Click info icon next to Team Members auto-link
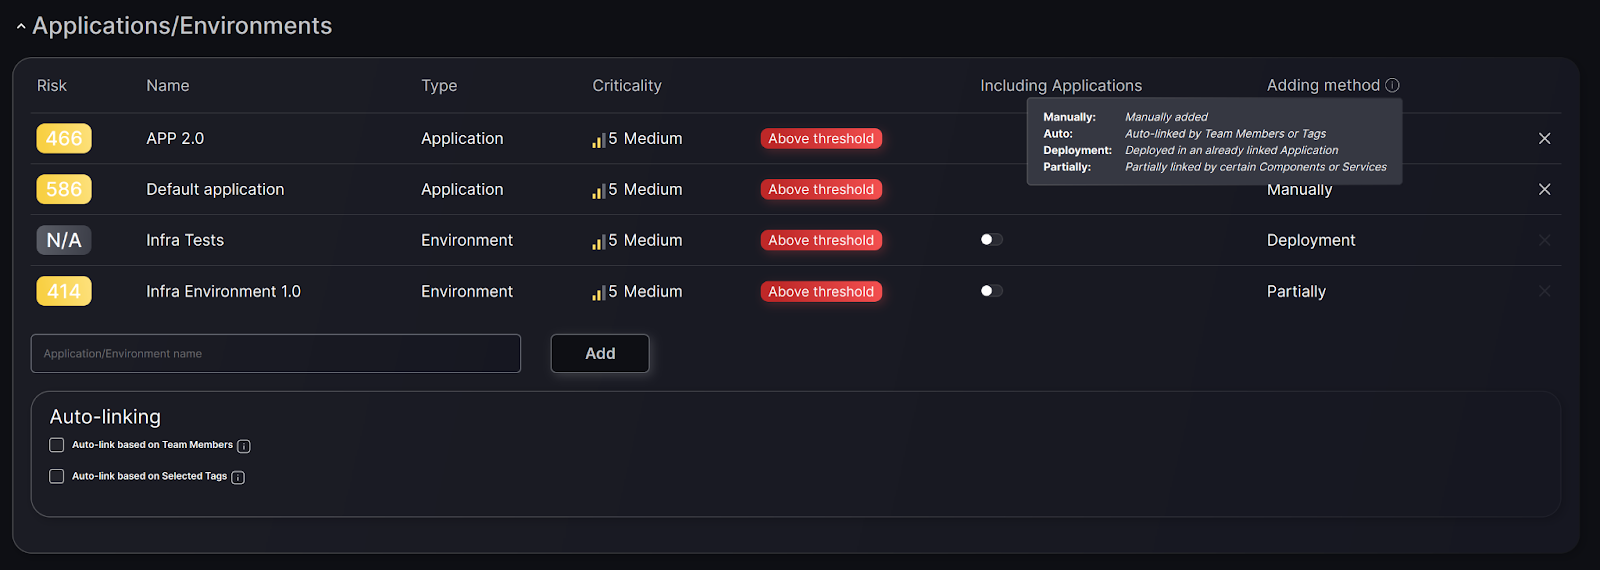The height and width of the screenshot is (570, 1600). (244, 446)
